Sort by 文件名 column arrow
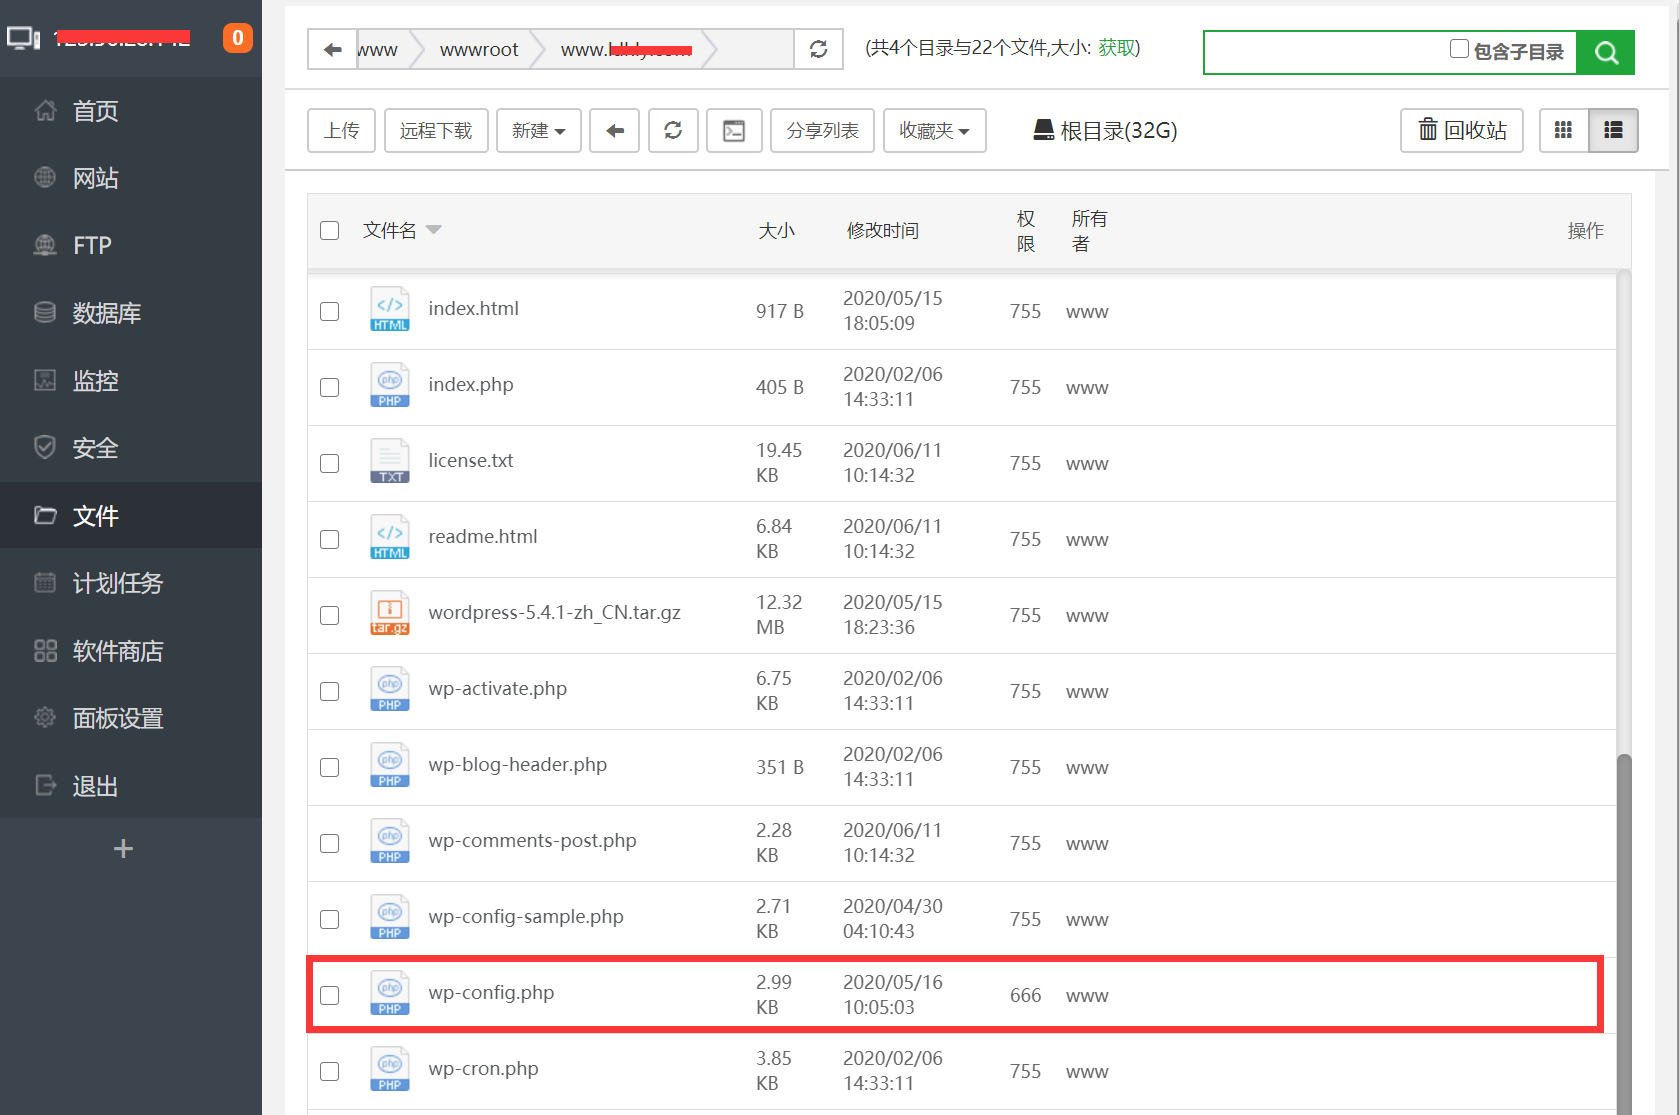This screenshot has height=1115, width=1679. tap(433, 230)
